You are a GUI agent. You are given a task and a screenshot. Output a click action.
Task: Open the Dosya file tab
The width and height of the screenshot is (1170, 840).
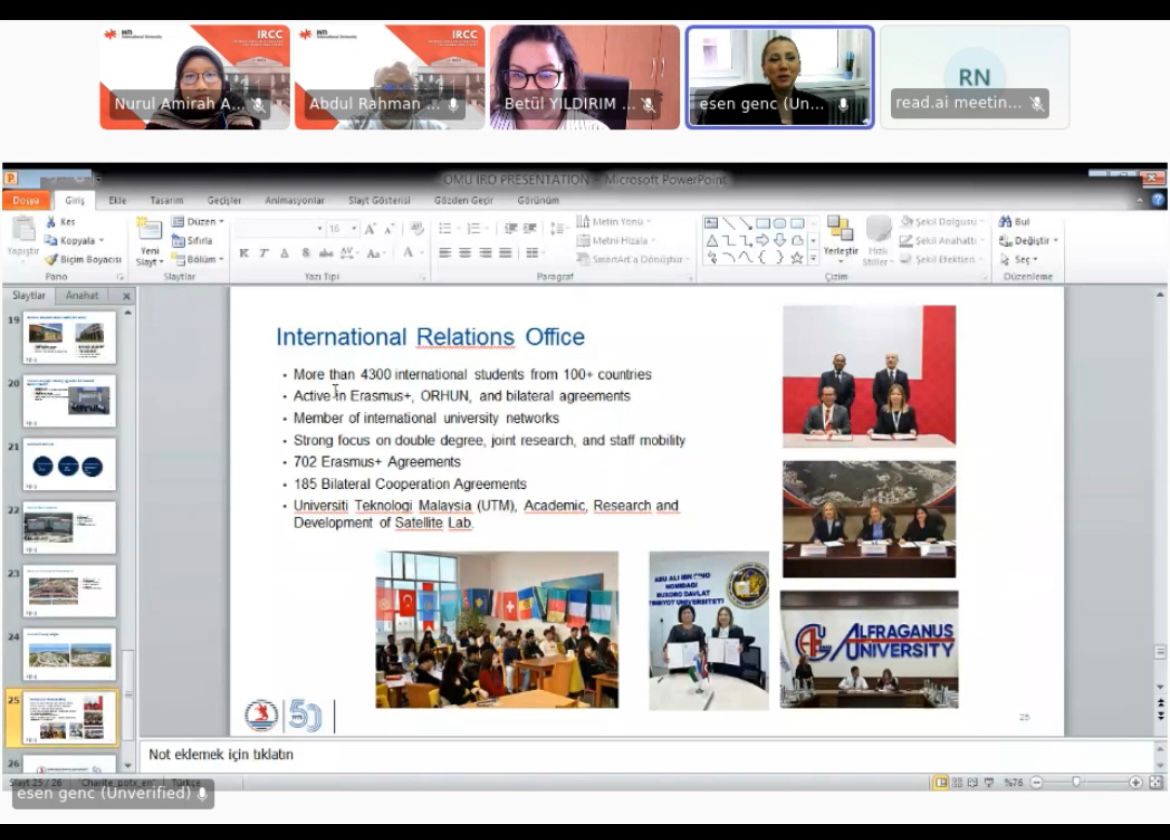click(26, 200)
